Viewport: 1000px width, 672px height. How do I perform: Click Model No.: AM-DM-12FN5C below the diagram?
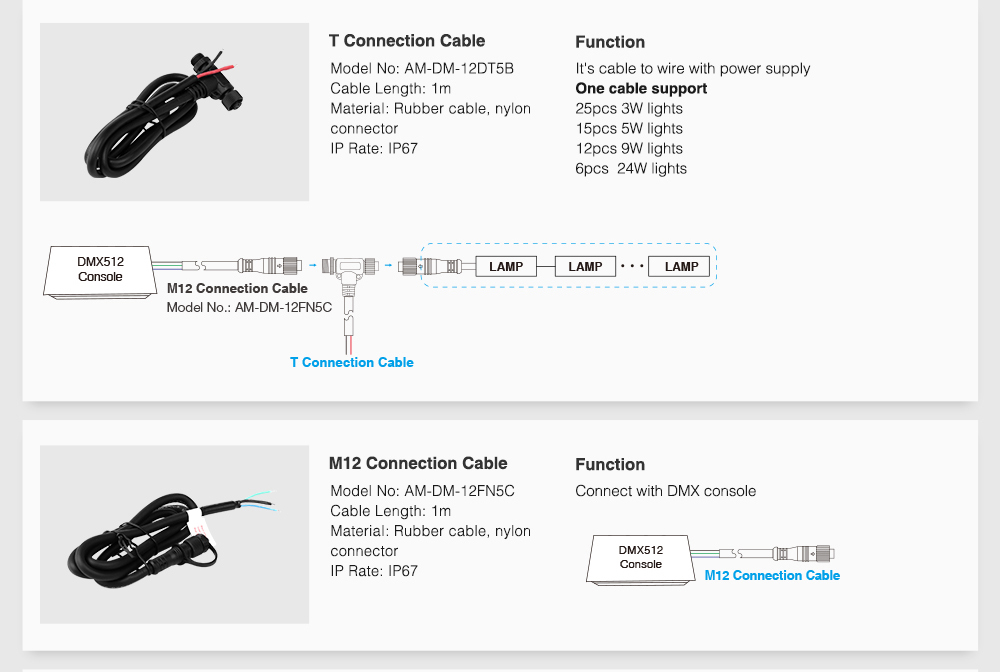[248, 308]
